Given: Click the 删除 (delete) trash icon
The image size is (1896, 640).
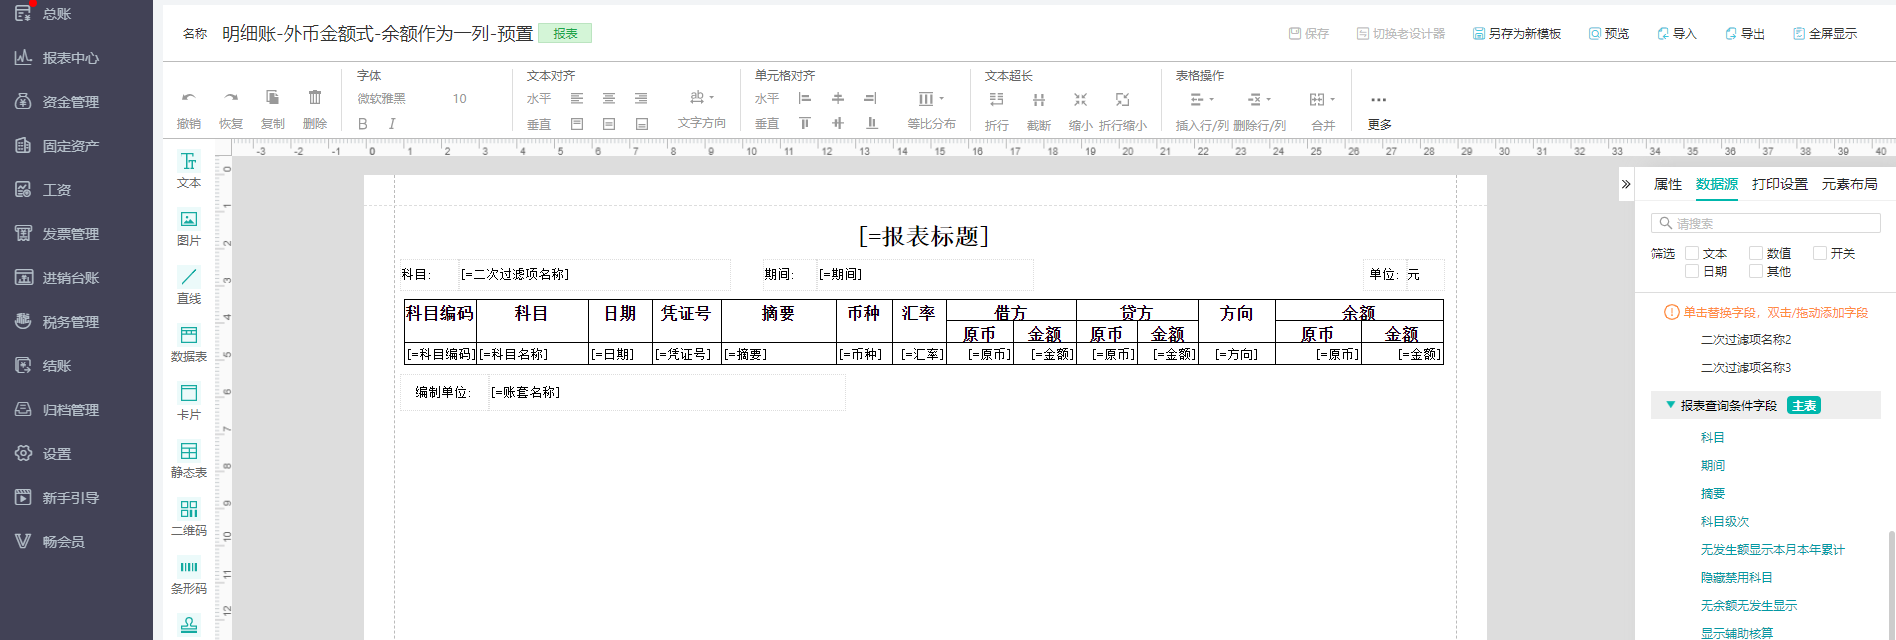Looking at the screenshot, I should tap(315, 97).
